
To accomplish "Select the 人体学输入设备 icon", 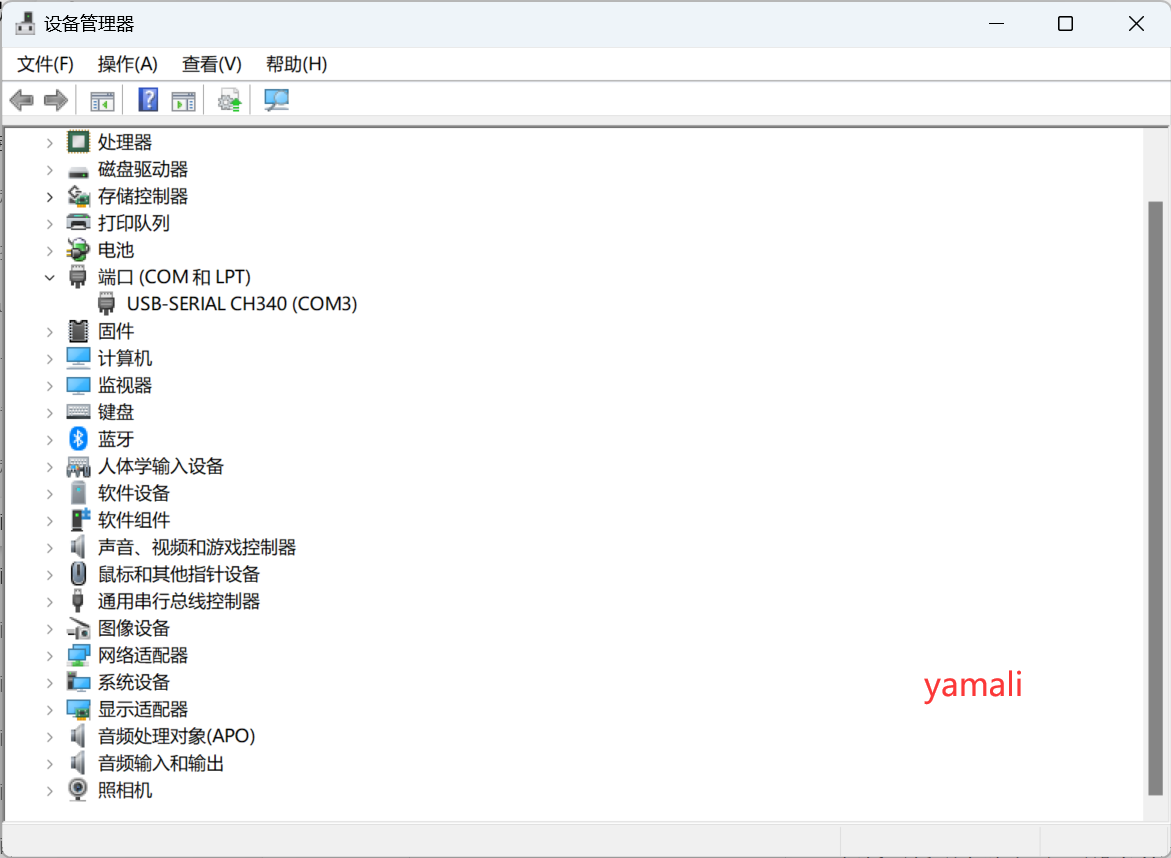I will coord(78,467).
